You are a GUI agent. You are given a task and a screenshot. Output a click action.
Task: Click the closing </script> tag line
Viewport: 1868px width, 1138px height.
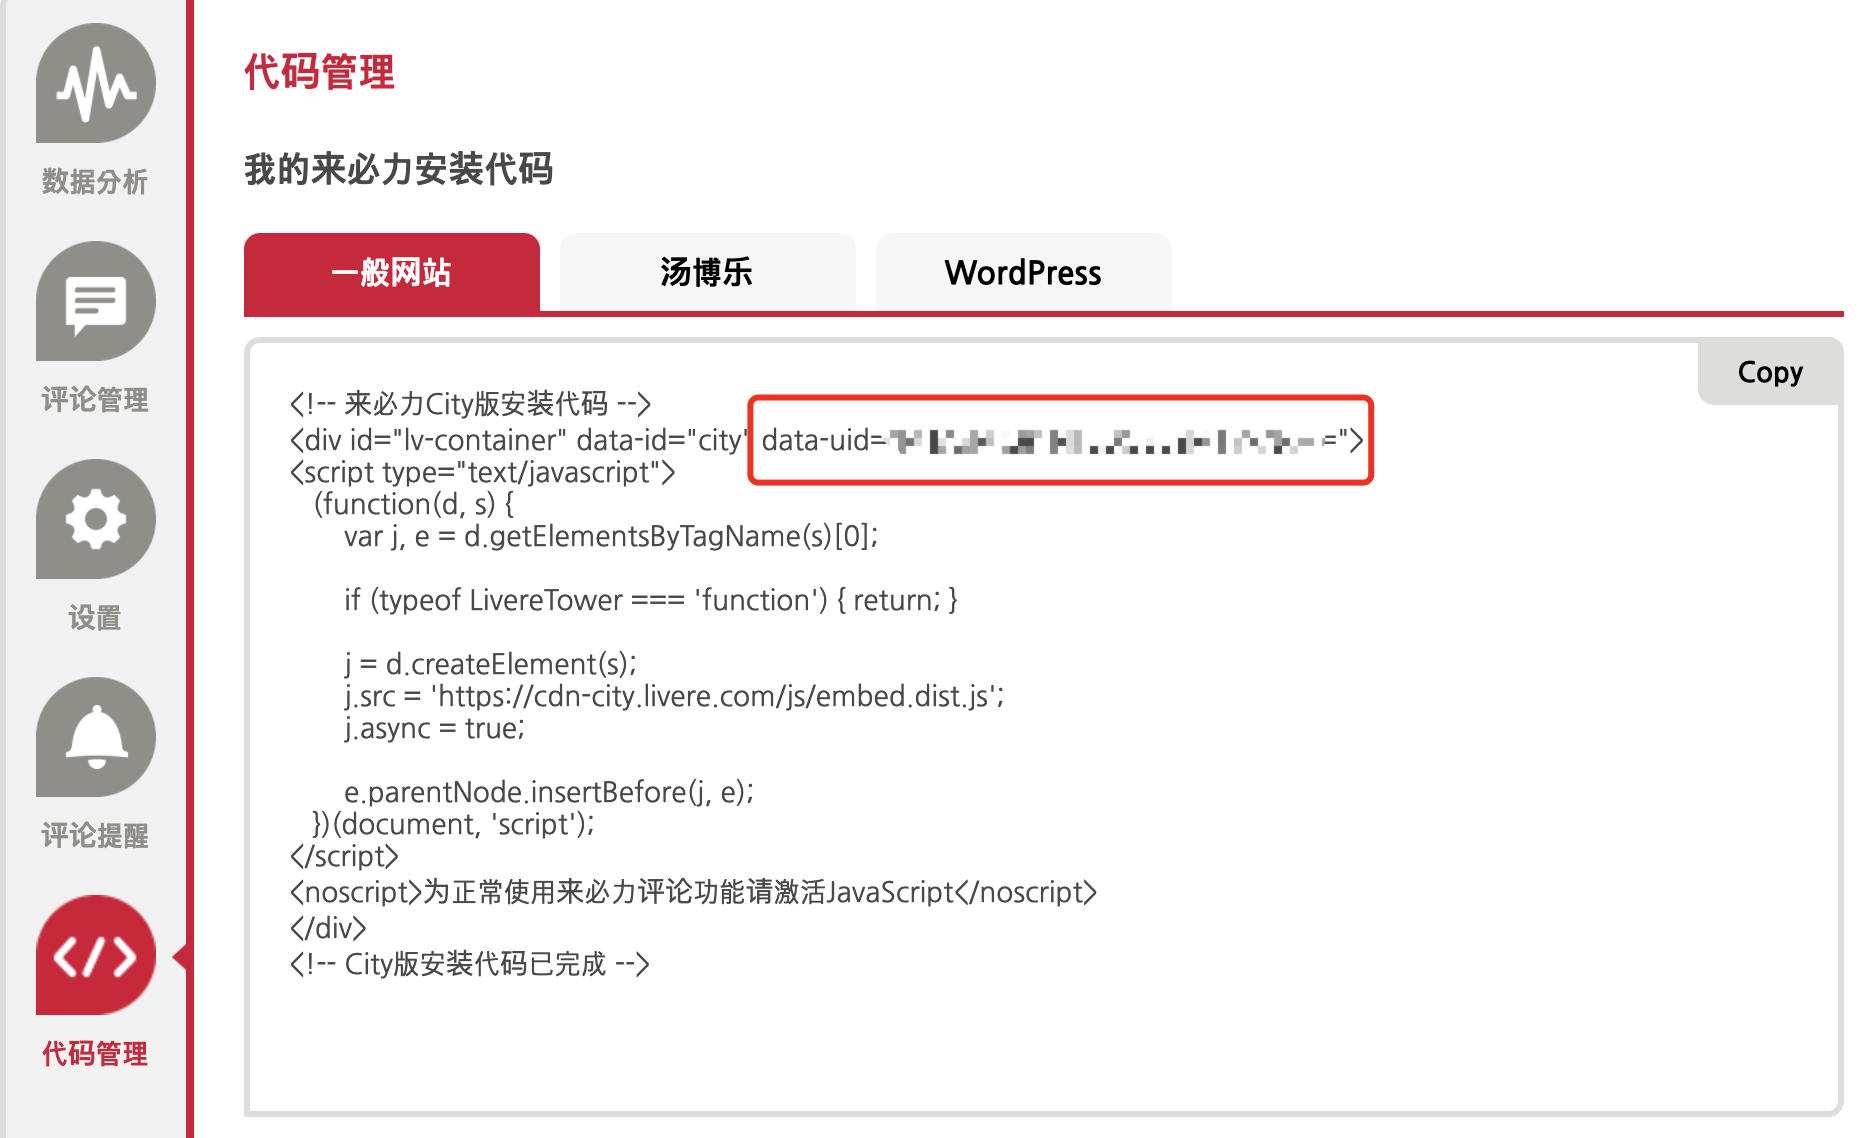[344, 856]
